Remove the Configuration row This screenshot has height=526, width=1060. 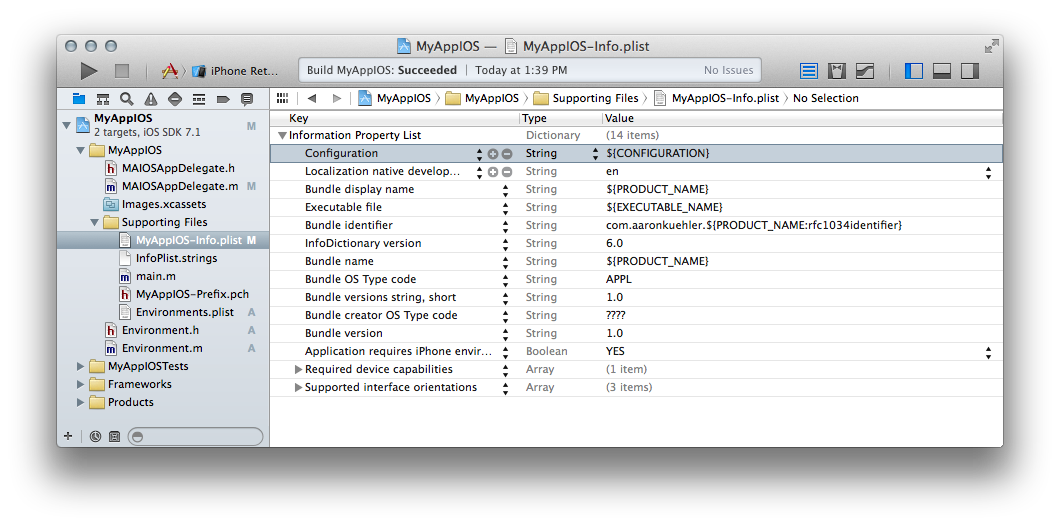506,153
